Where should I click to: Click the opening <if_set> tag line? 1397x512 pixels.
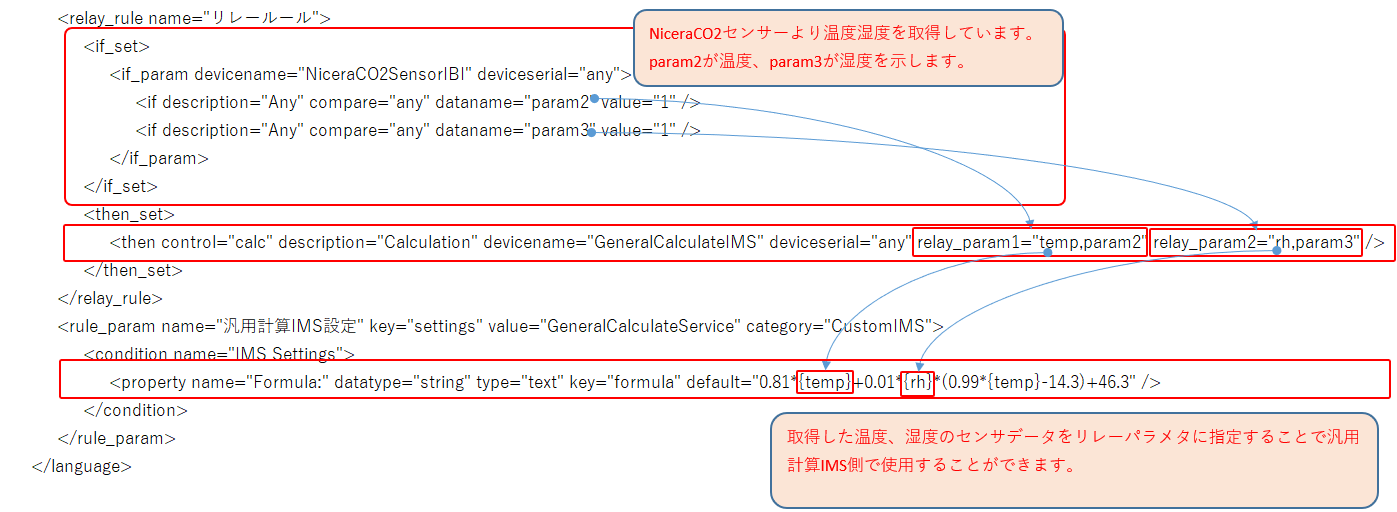click(117, 45)
